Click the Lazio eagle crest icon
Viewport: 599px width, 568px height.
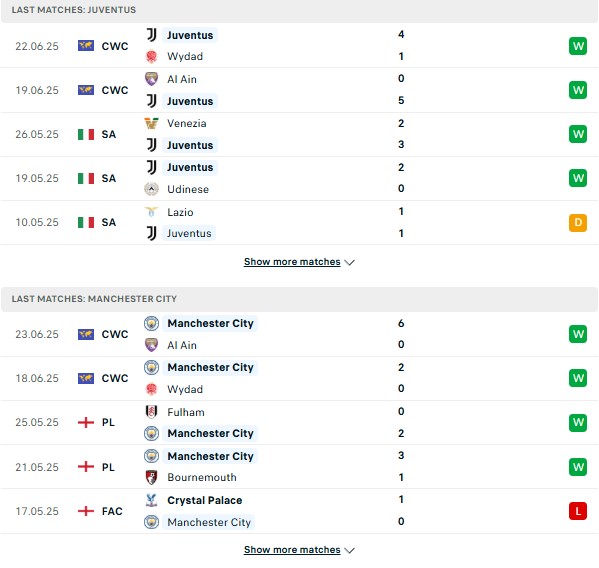(151, 212)
